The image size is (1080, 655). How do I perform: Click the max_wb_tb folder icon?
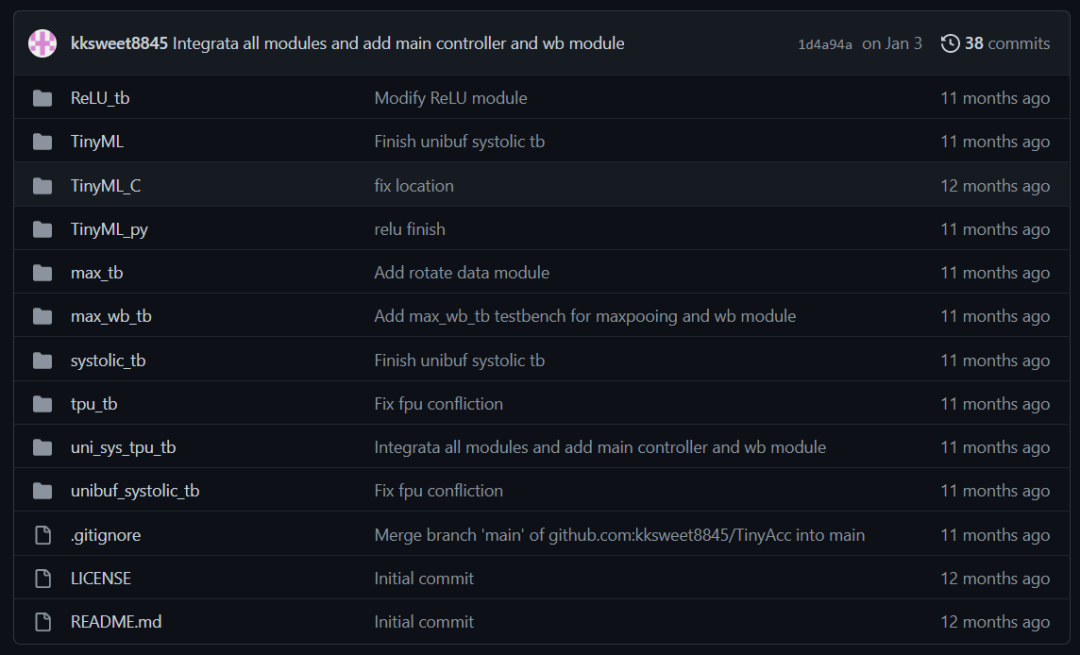coord(42,316)
